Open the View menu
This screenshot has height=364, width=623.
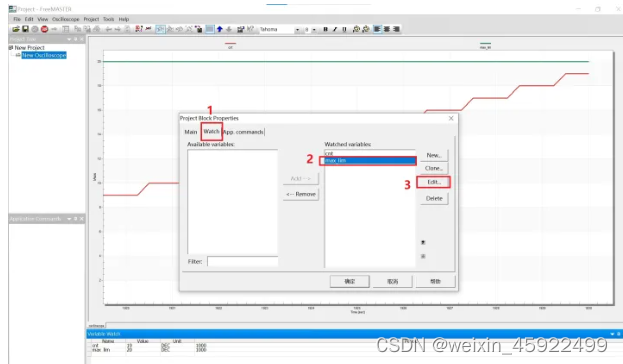[x=43, y=19]
